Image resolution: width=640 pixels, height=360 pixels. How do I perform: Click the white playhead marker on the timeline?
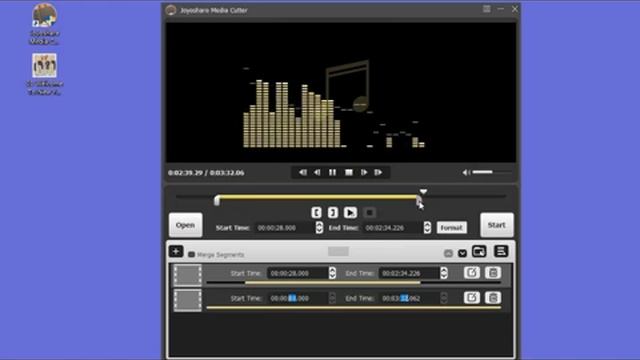coord(423,191)
